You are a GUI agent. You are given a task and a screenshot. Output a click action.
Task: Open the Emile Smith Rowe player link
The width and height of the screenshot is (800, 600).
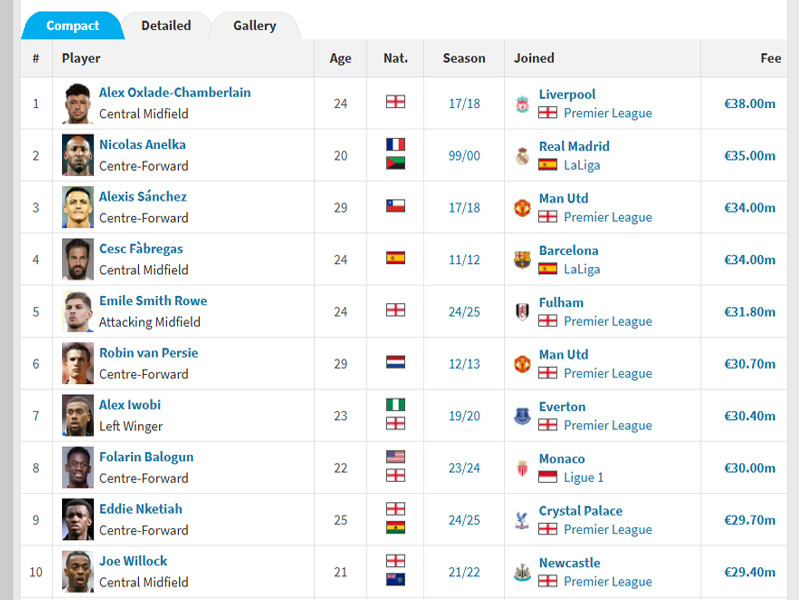coord(153,301)
